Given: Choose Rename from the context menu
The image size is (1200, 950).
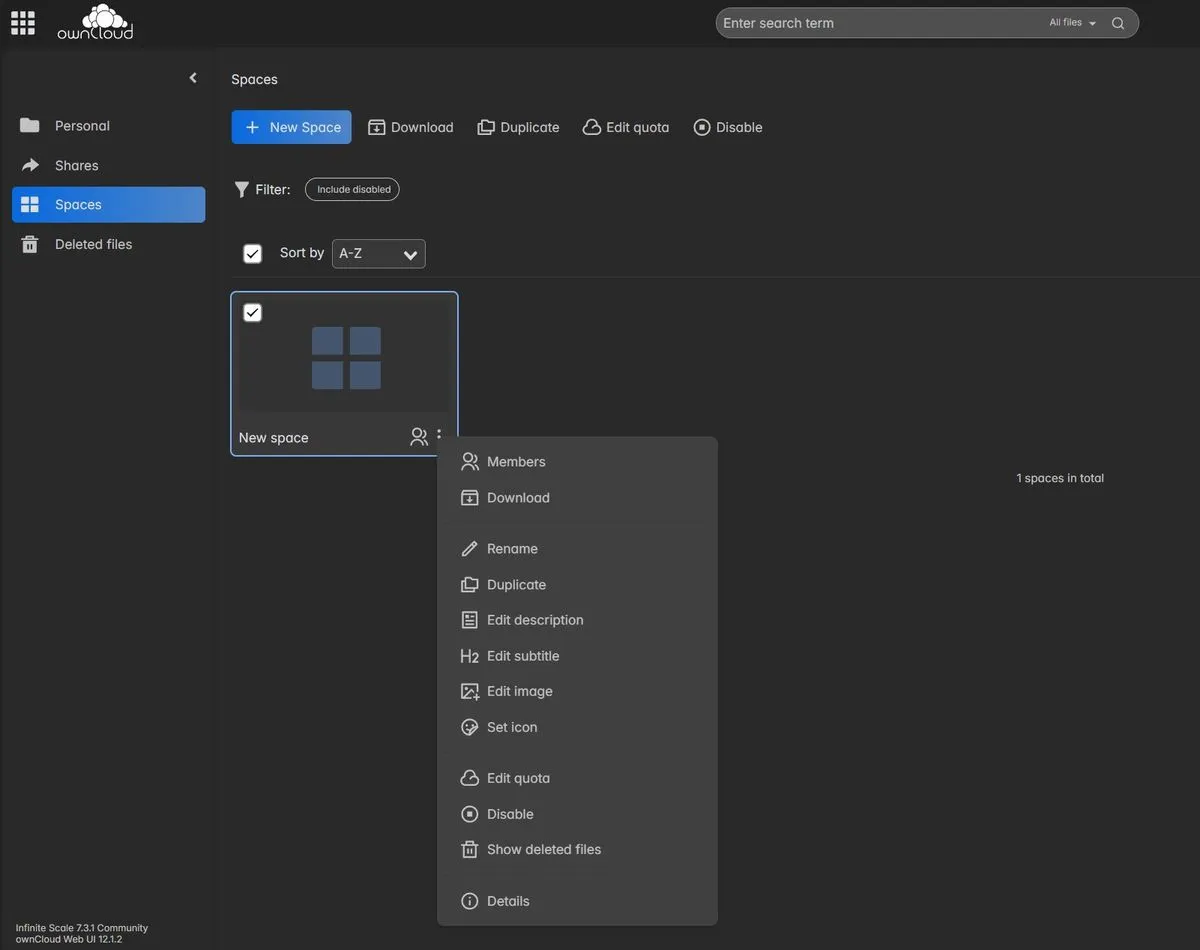Looking at the screenshot, I should pyautogui.click(x=511, y=548).
